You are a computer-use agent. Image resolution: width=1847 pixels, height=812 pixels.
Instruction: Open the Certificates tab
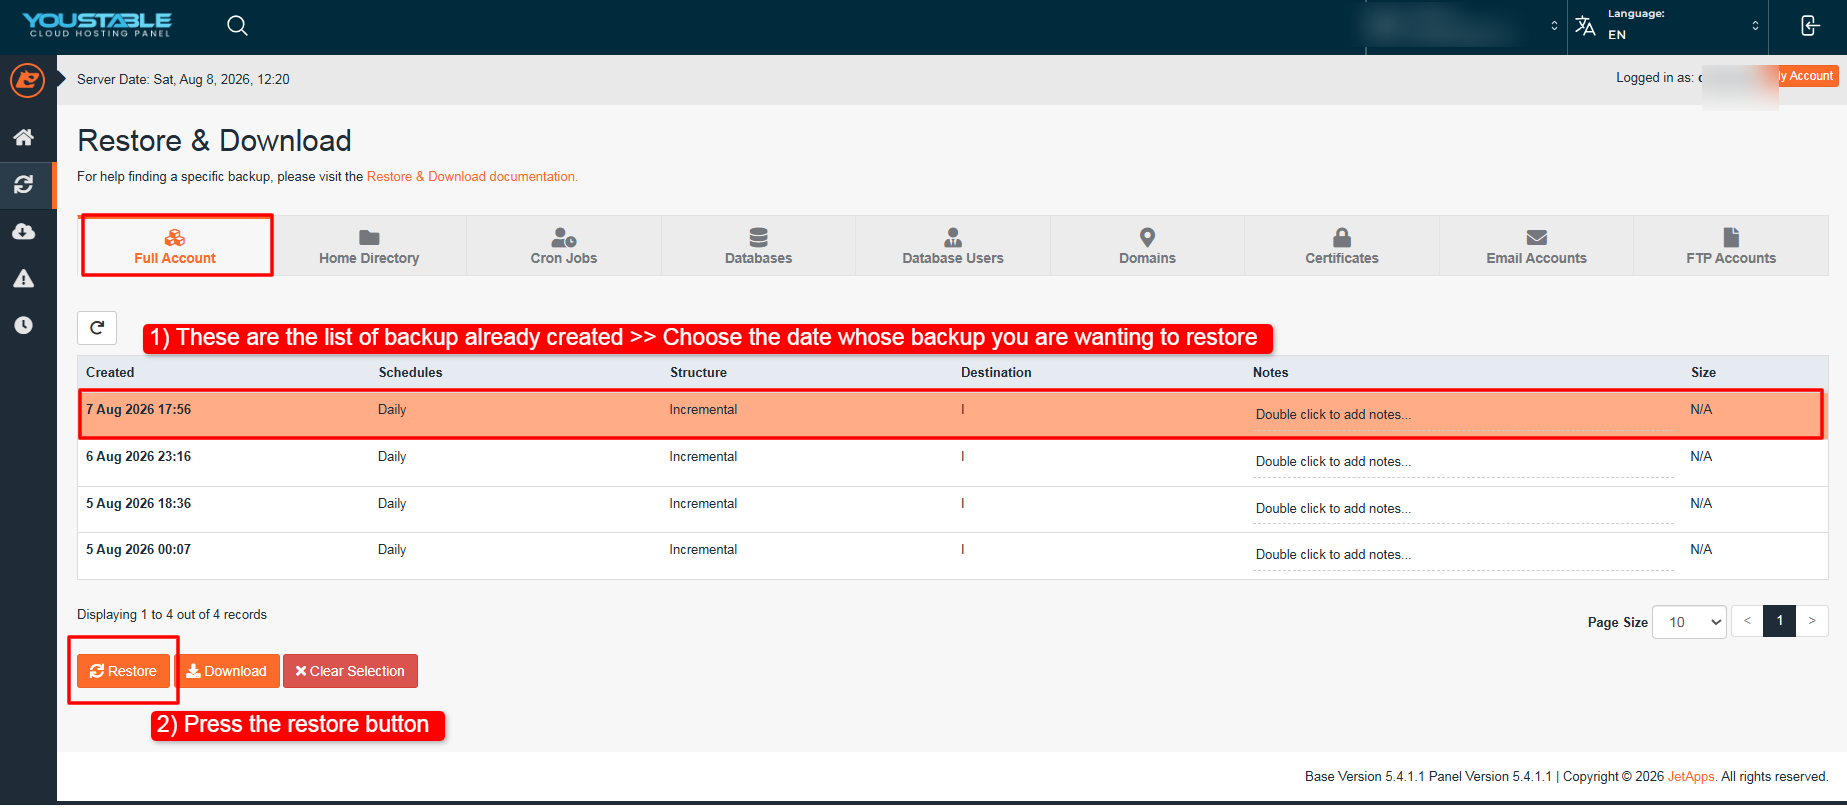[x=1342, y=246]
